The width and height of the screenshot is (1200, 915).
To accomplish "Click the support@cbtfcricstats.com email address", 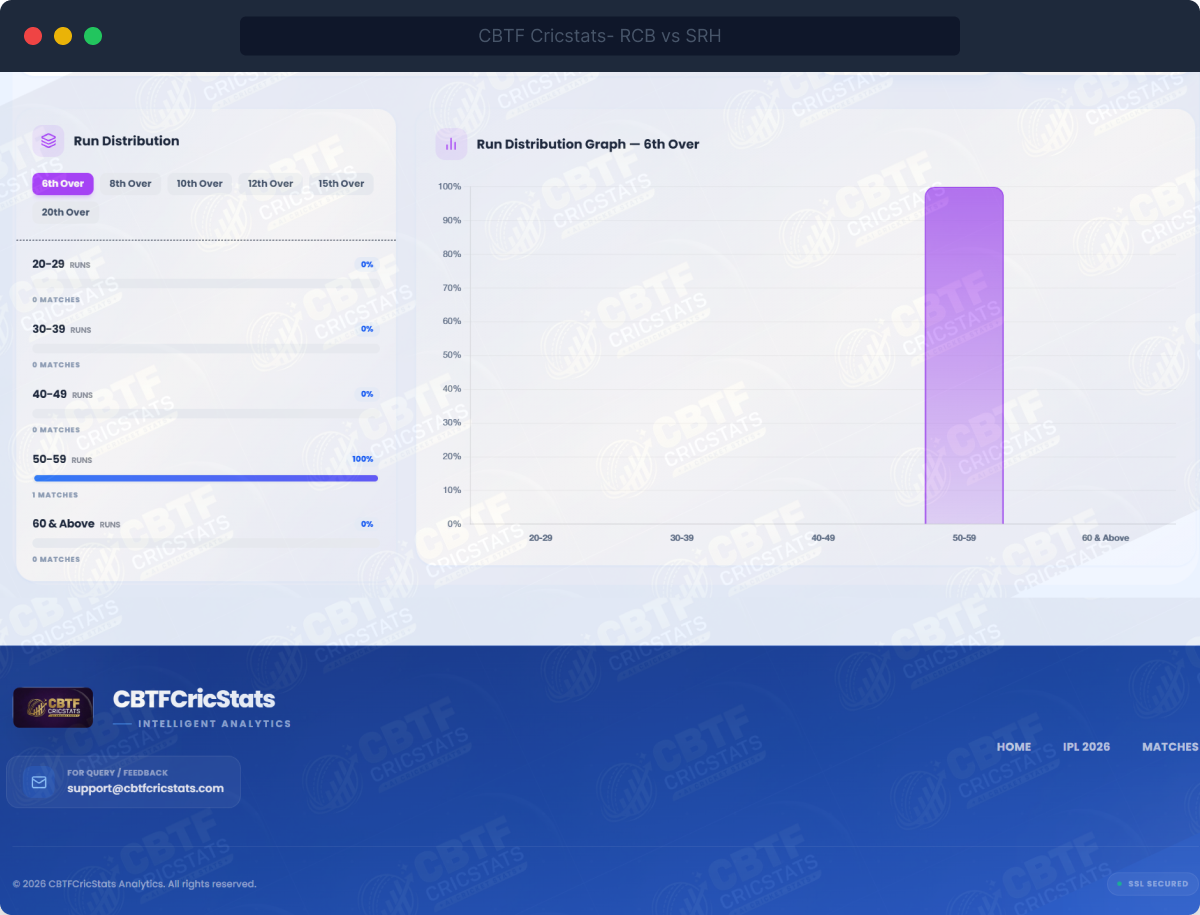I will point(146,788).
